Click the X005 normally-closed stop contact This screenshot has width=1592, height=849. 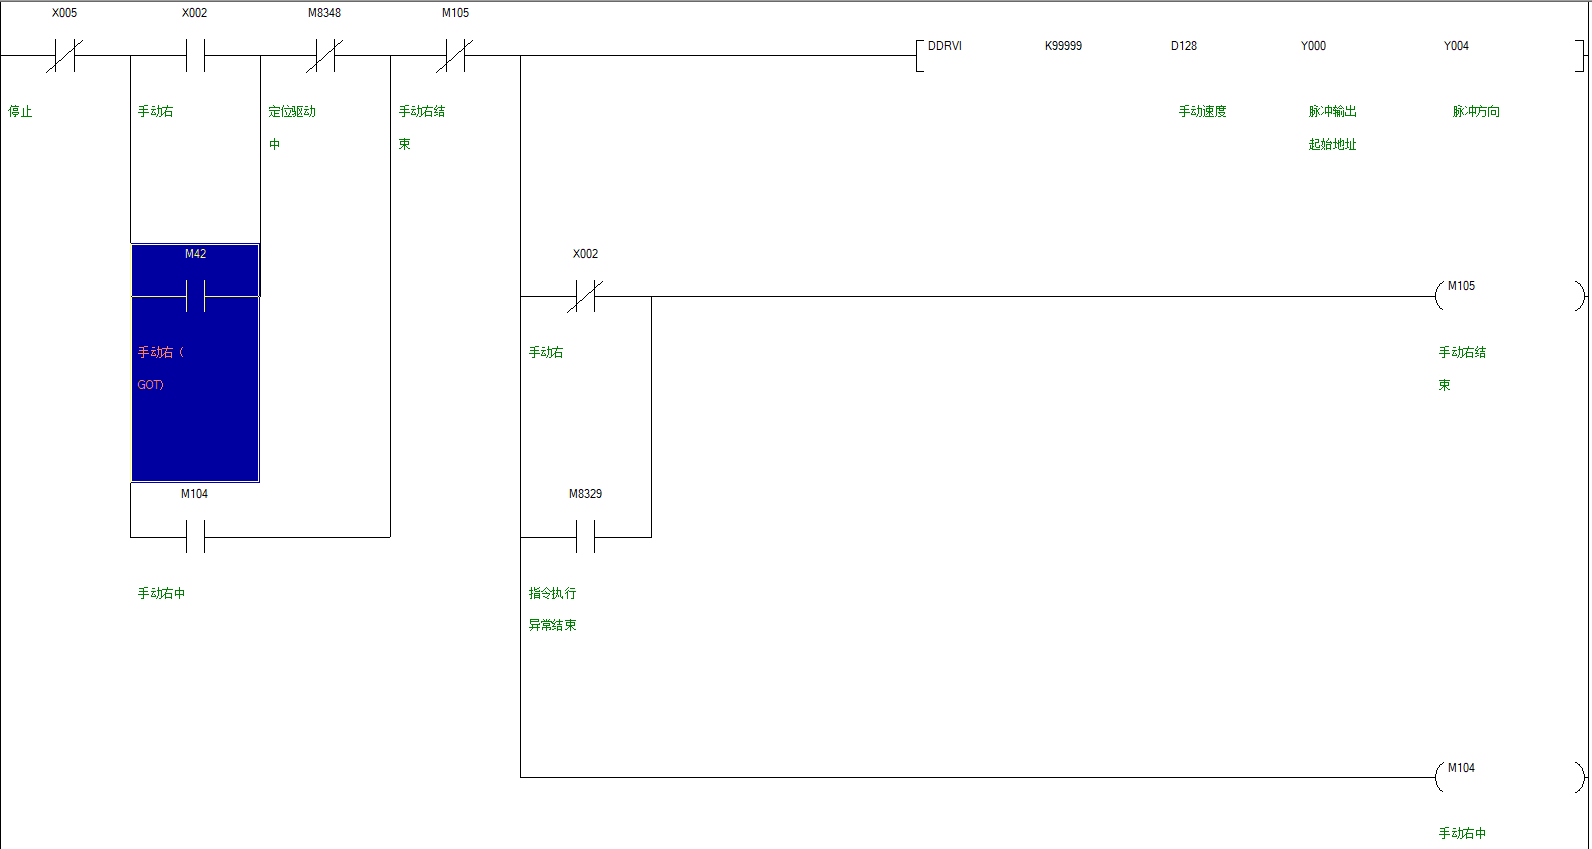(64, 56)
